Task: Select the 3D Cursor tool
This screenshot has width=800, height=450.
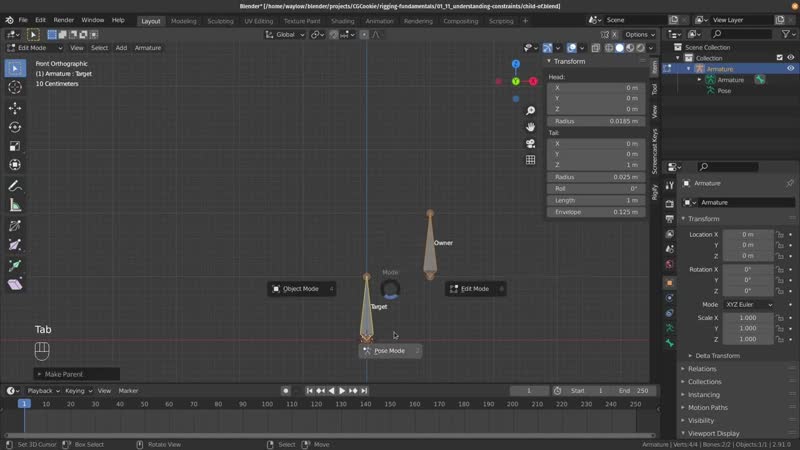Action: point(15,87)
